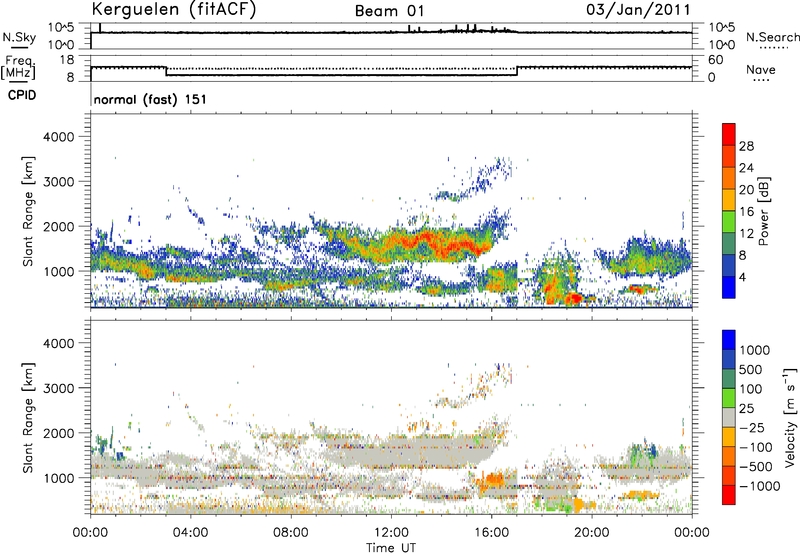800x554 pixels.
Task: Click the "Kerguelen (fitACF)" plot title
Action: click(x=174, y=10)
